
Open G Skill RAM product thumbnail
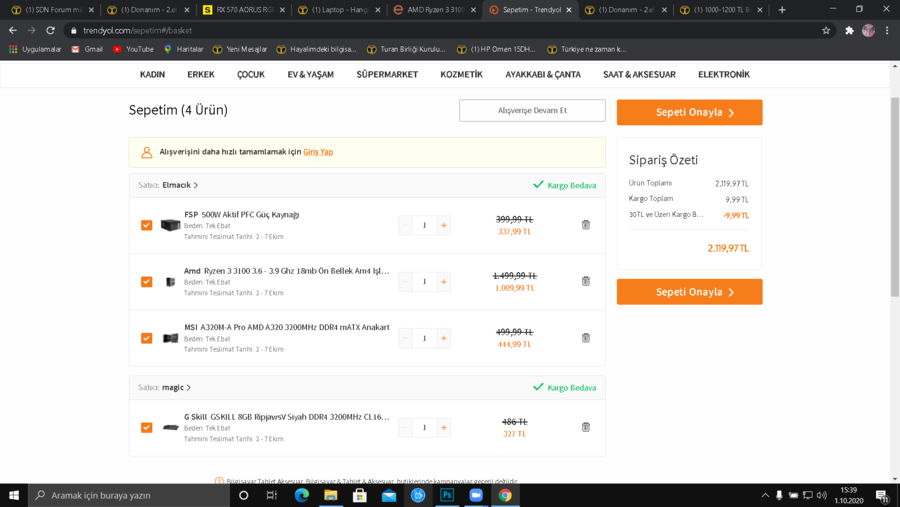tap(170, 427)
